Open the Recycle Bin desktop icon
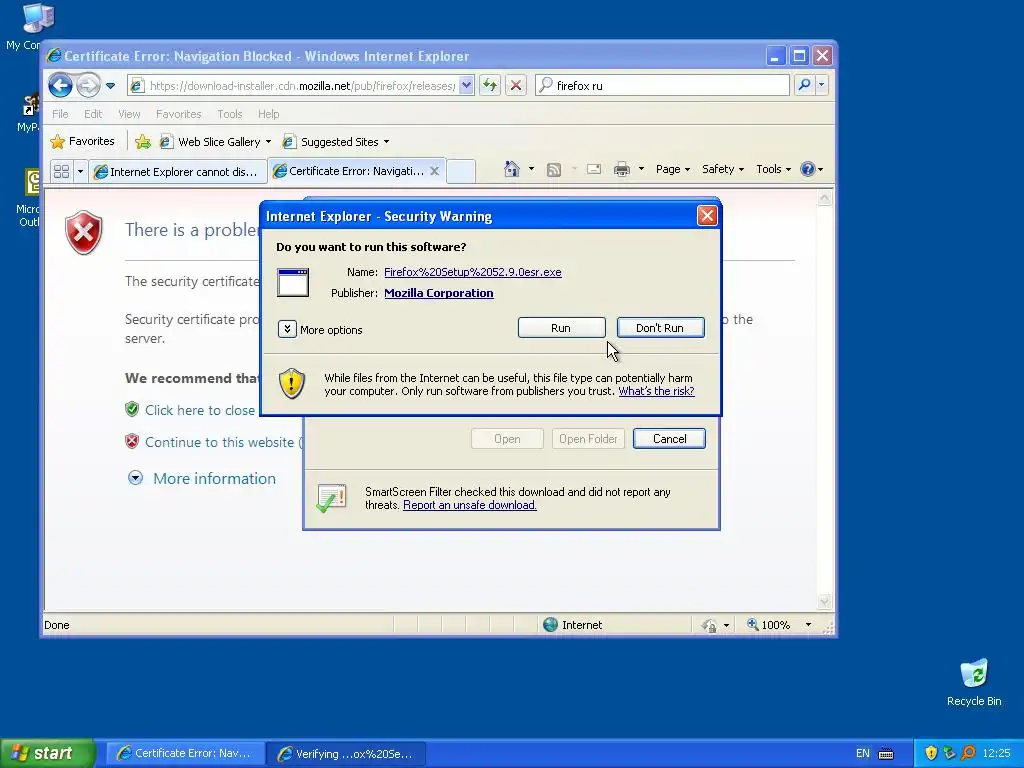Viewport: 1024px width, 768px height. [974, 682]
